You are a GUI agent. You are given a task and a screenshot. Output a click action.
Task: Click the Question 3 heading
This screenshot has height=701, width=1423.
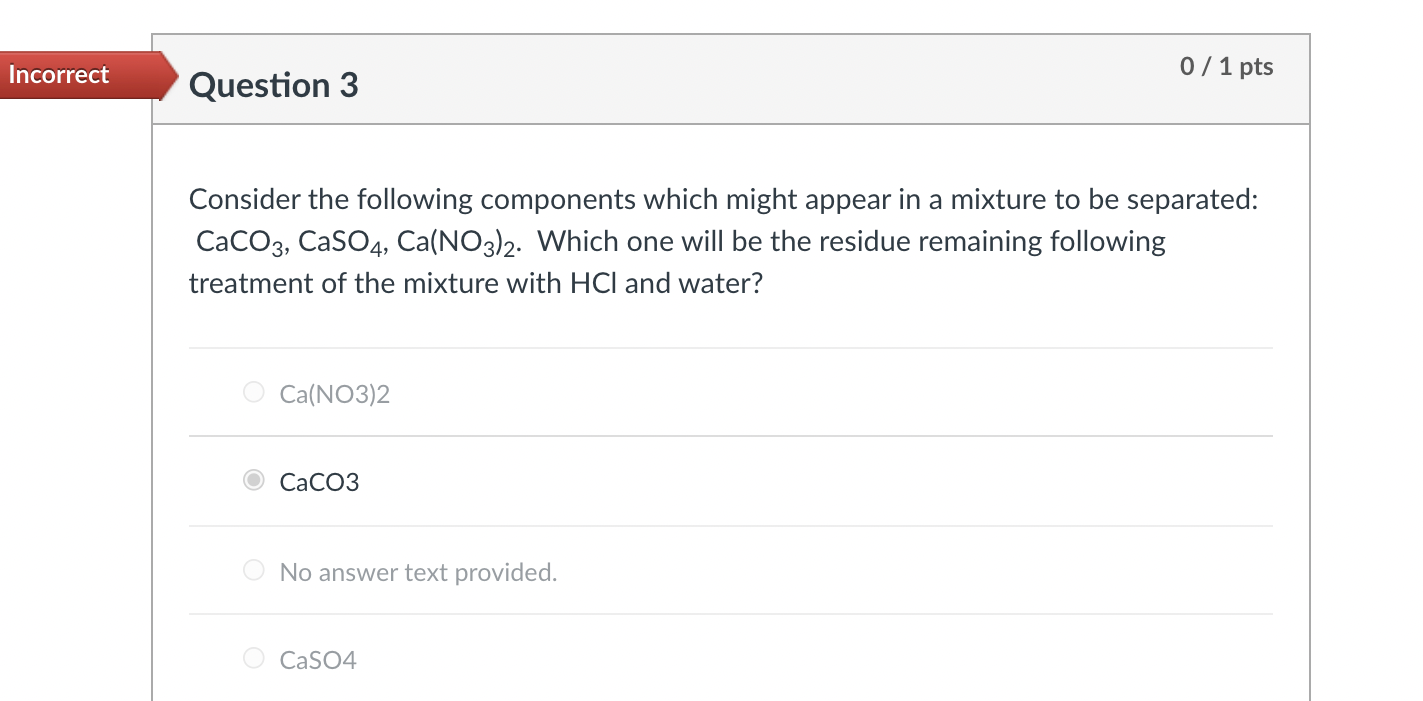272,86
